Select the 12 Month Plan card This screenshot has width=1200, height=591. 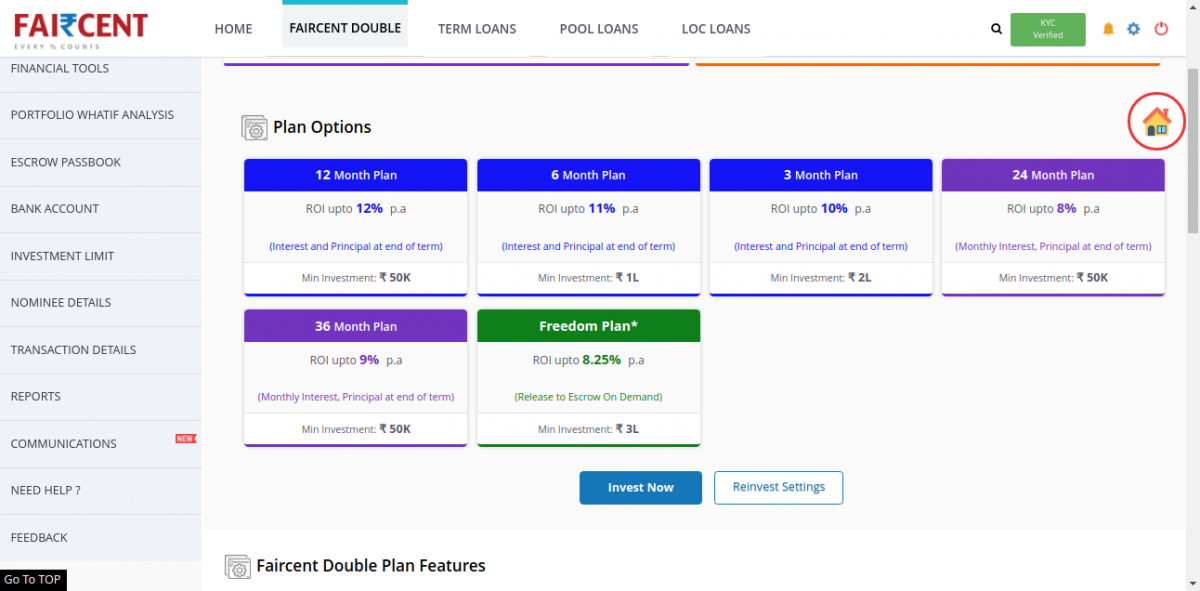coord(355,227)
